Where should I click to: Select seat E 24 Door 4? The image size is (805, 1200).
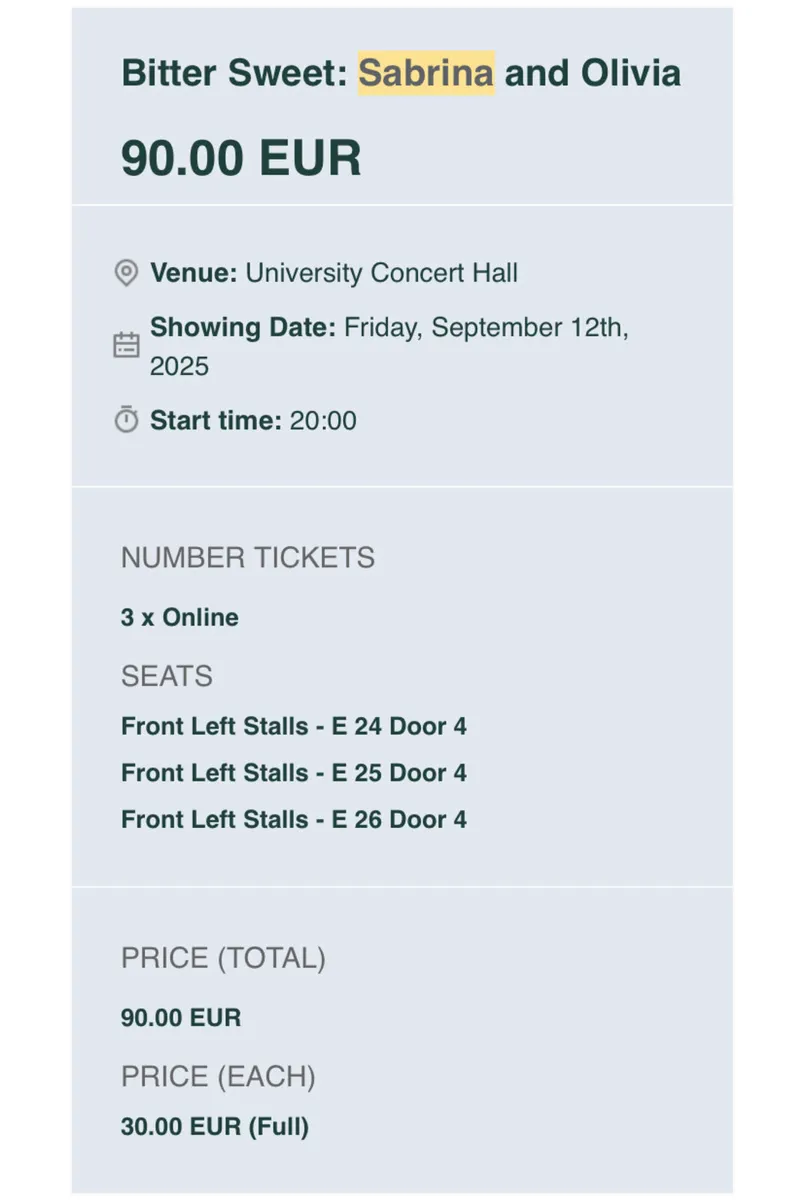point(294,726)
